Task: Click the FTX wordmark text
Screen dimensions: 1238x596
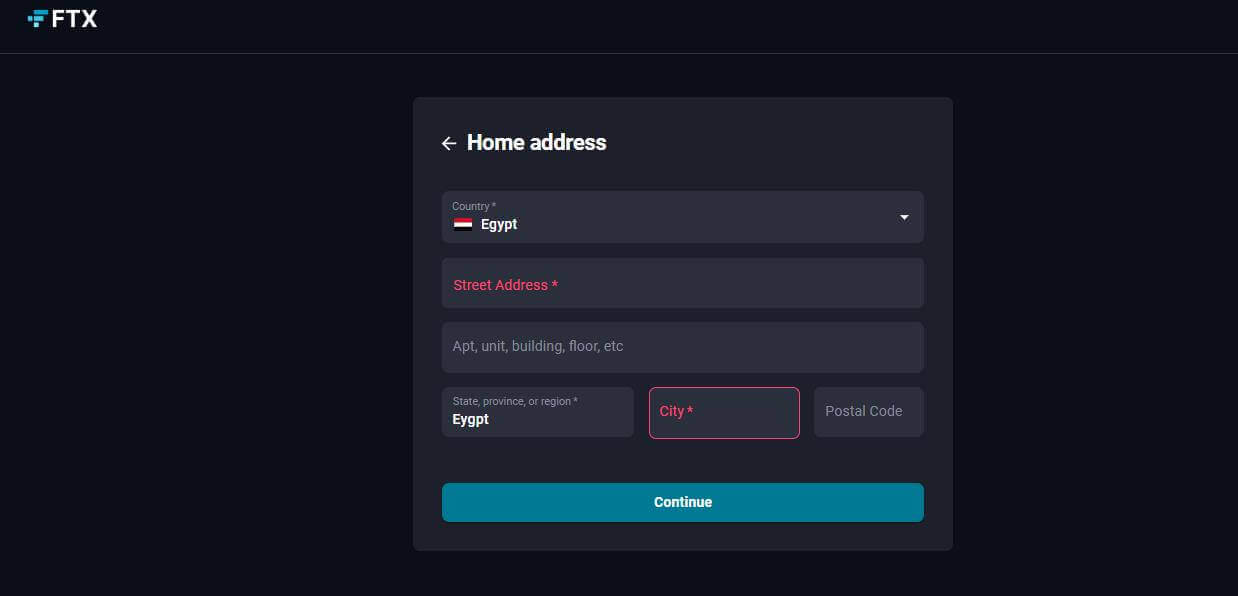Action: click(74, 17)
